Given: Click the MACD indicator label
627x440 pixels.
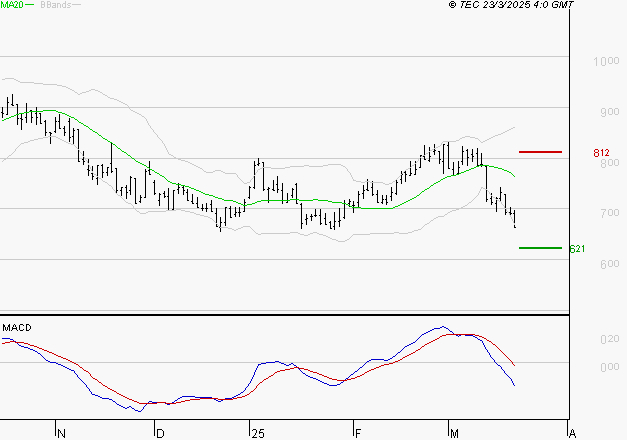Looking at the screenshot, I should (x=17, y=328).
